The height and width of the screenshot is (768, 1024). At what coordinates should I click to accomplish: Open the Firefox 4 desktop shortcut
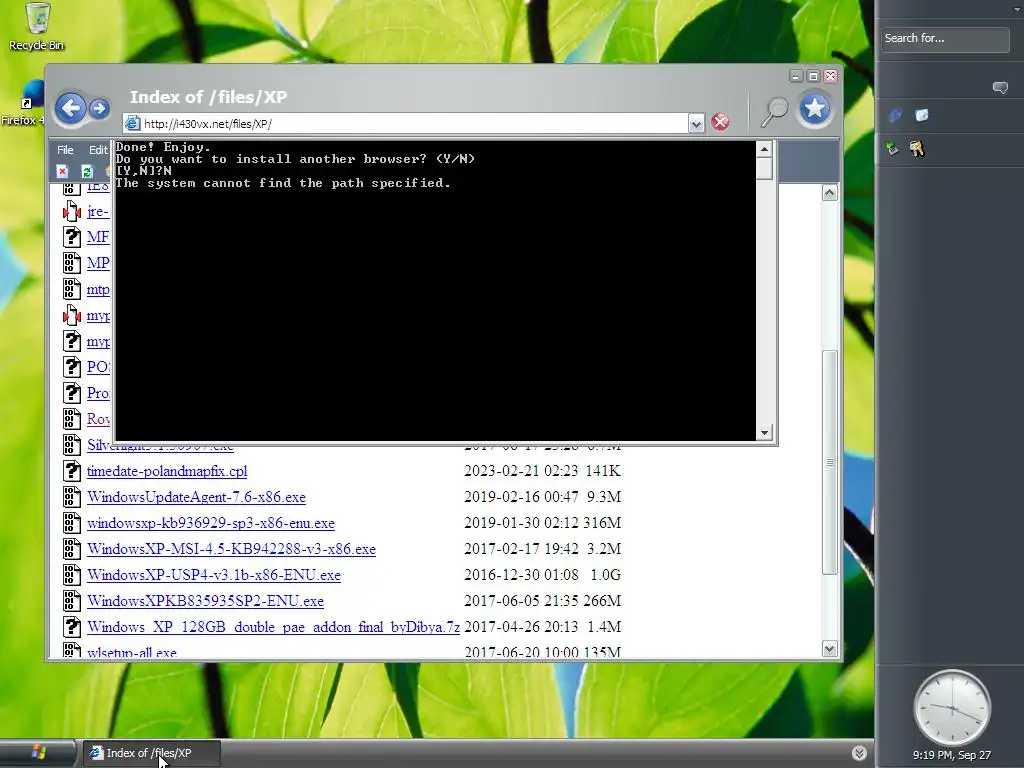tap(24, 103)
